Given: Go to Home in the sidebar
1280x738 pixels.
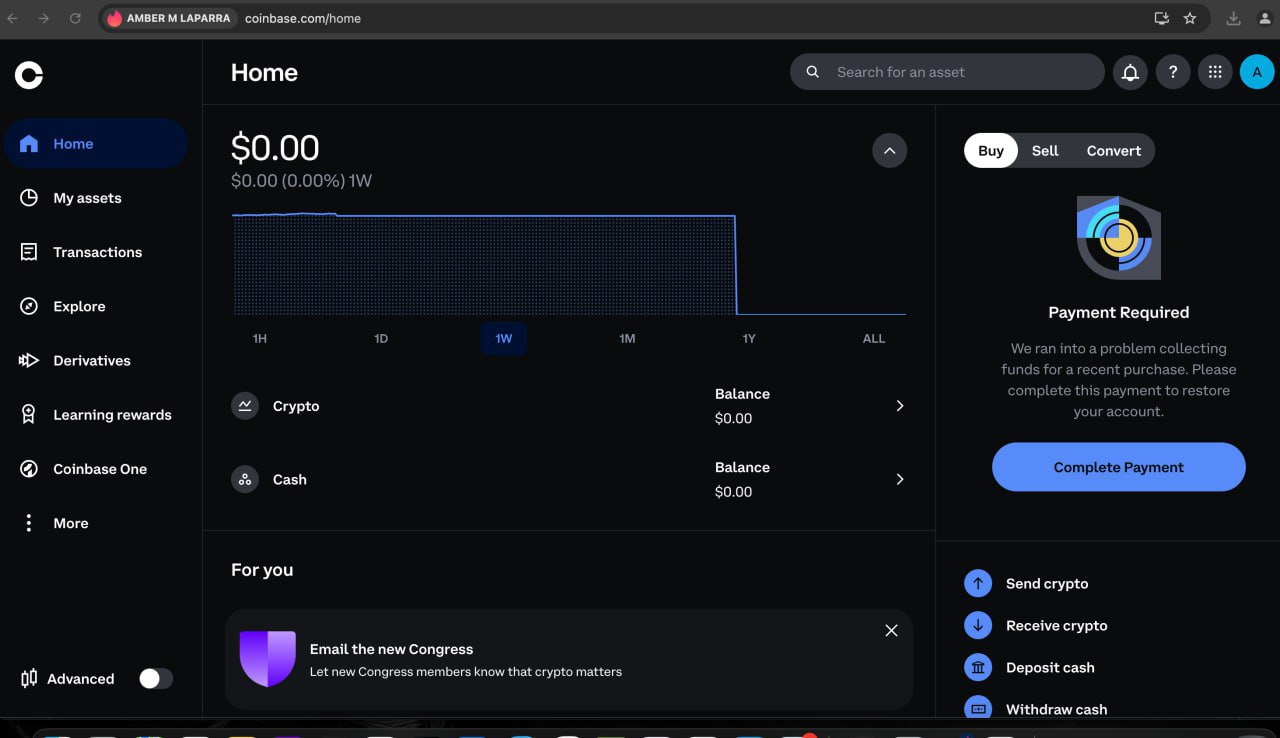Looking at the screenshot, I should click(95, 144).
